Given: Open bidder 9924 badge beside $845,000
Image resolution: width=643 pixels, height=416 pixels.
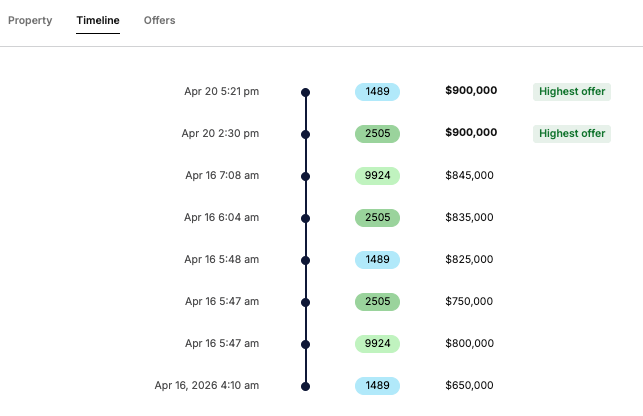Looking at the screenshot, I should (377, 176).
